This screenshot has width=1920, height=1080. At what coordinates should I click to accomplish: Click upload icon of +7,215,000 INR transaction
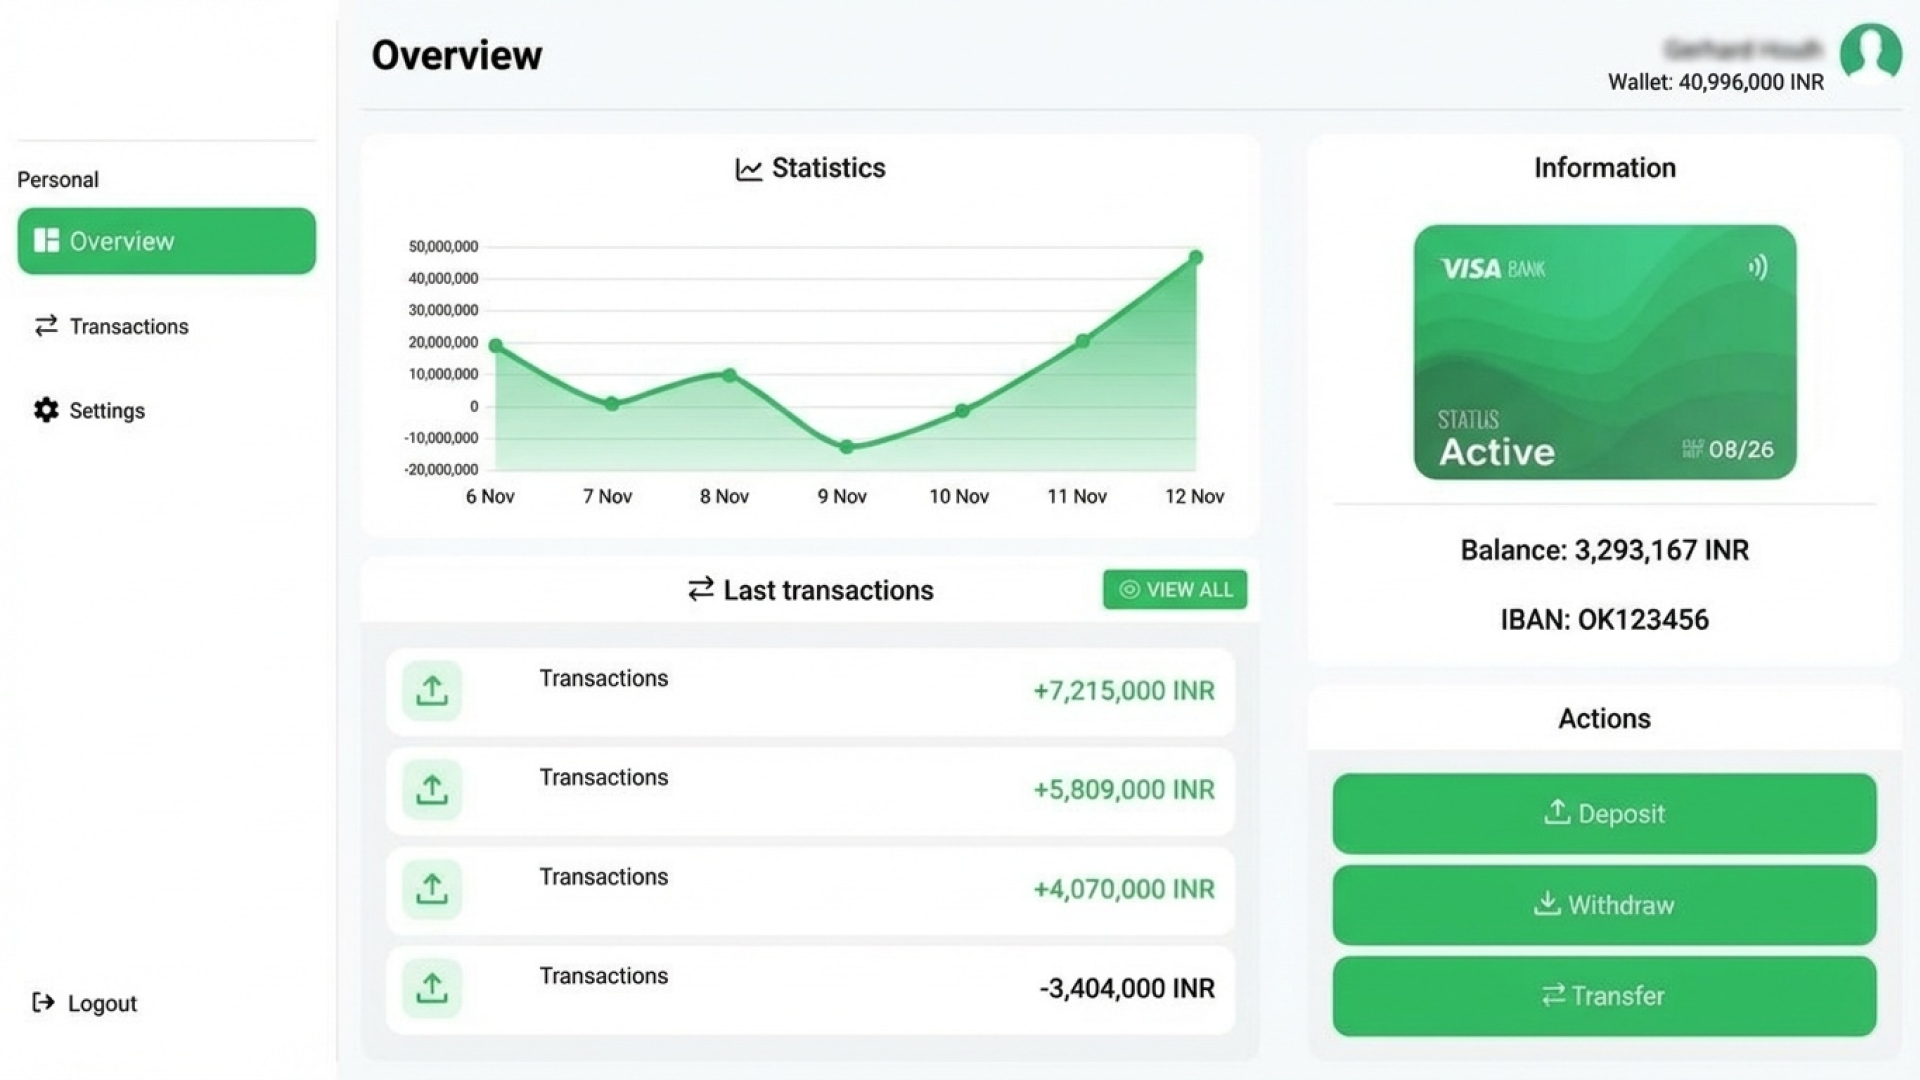tap(432, 691)
